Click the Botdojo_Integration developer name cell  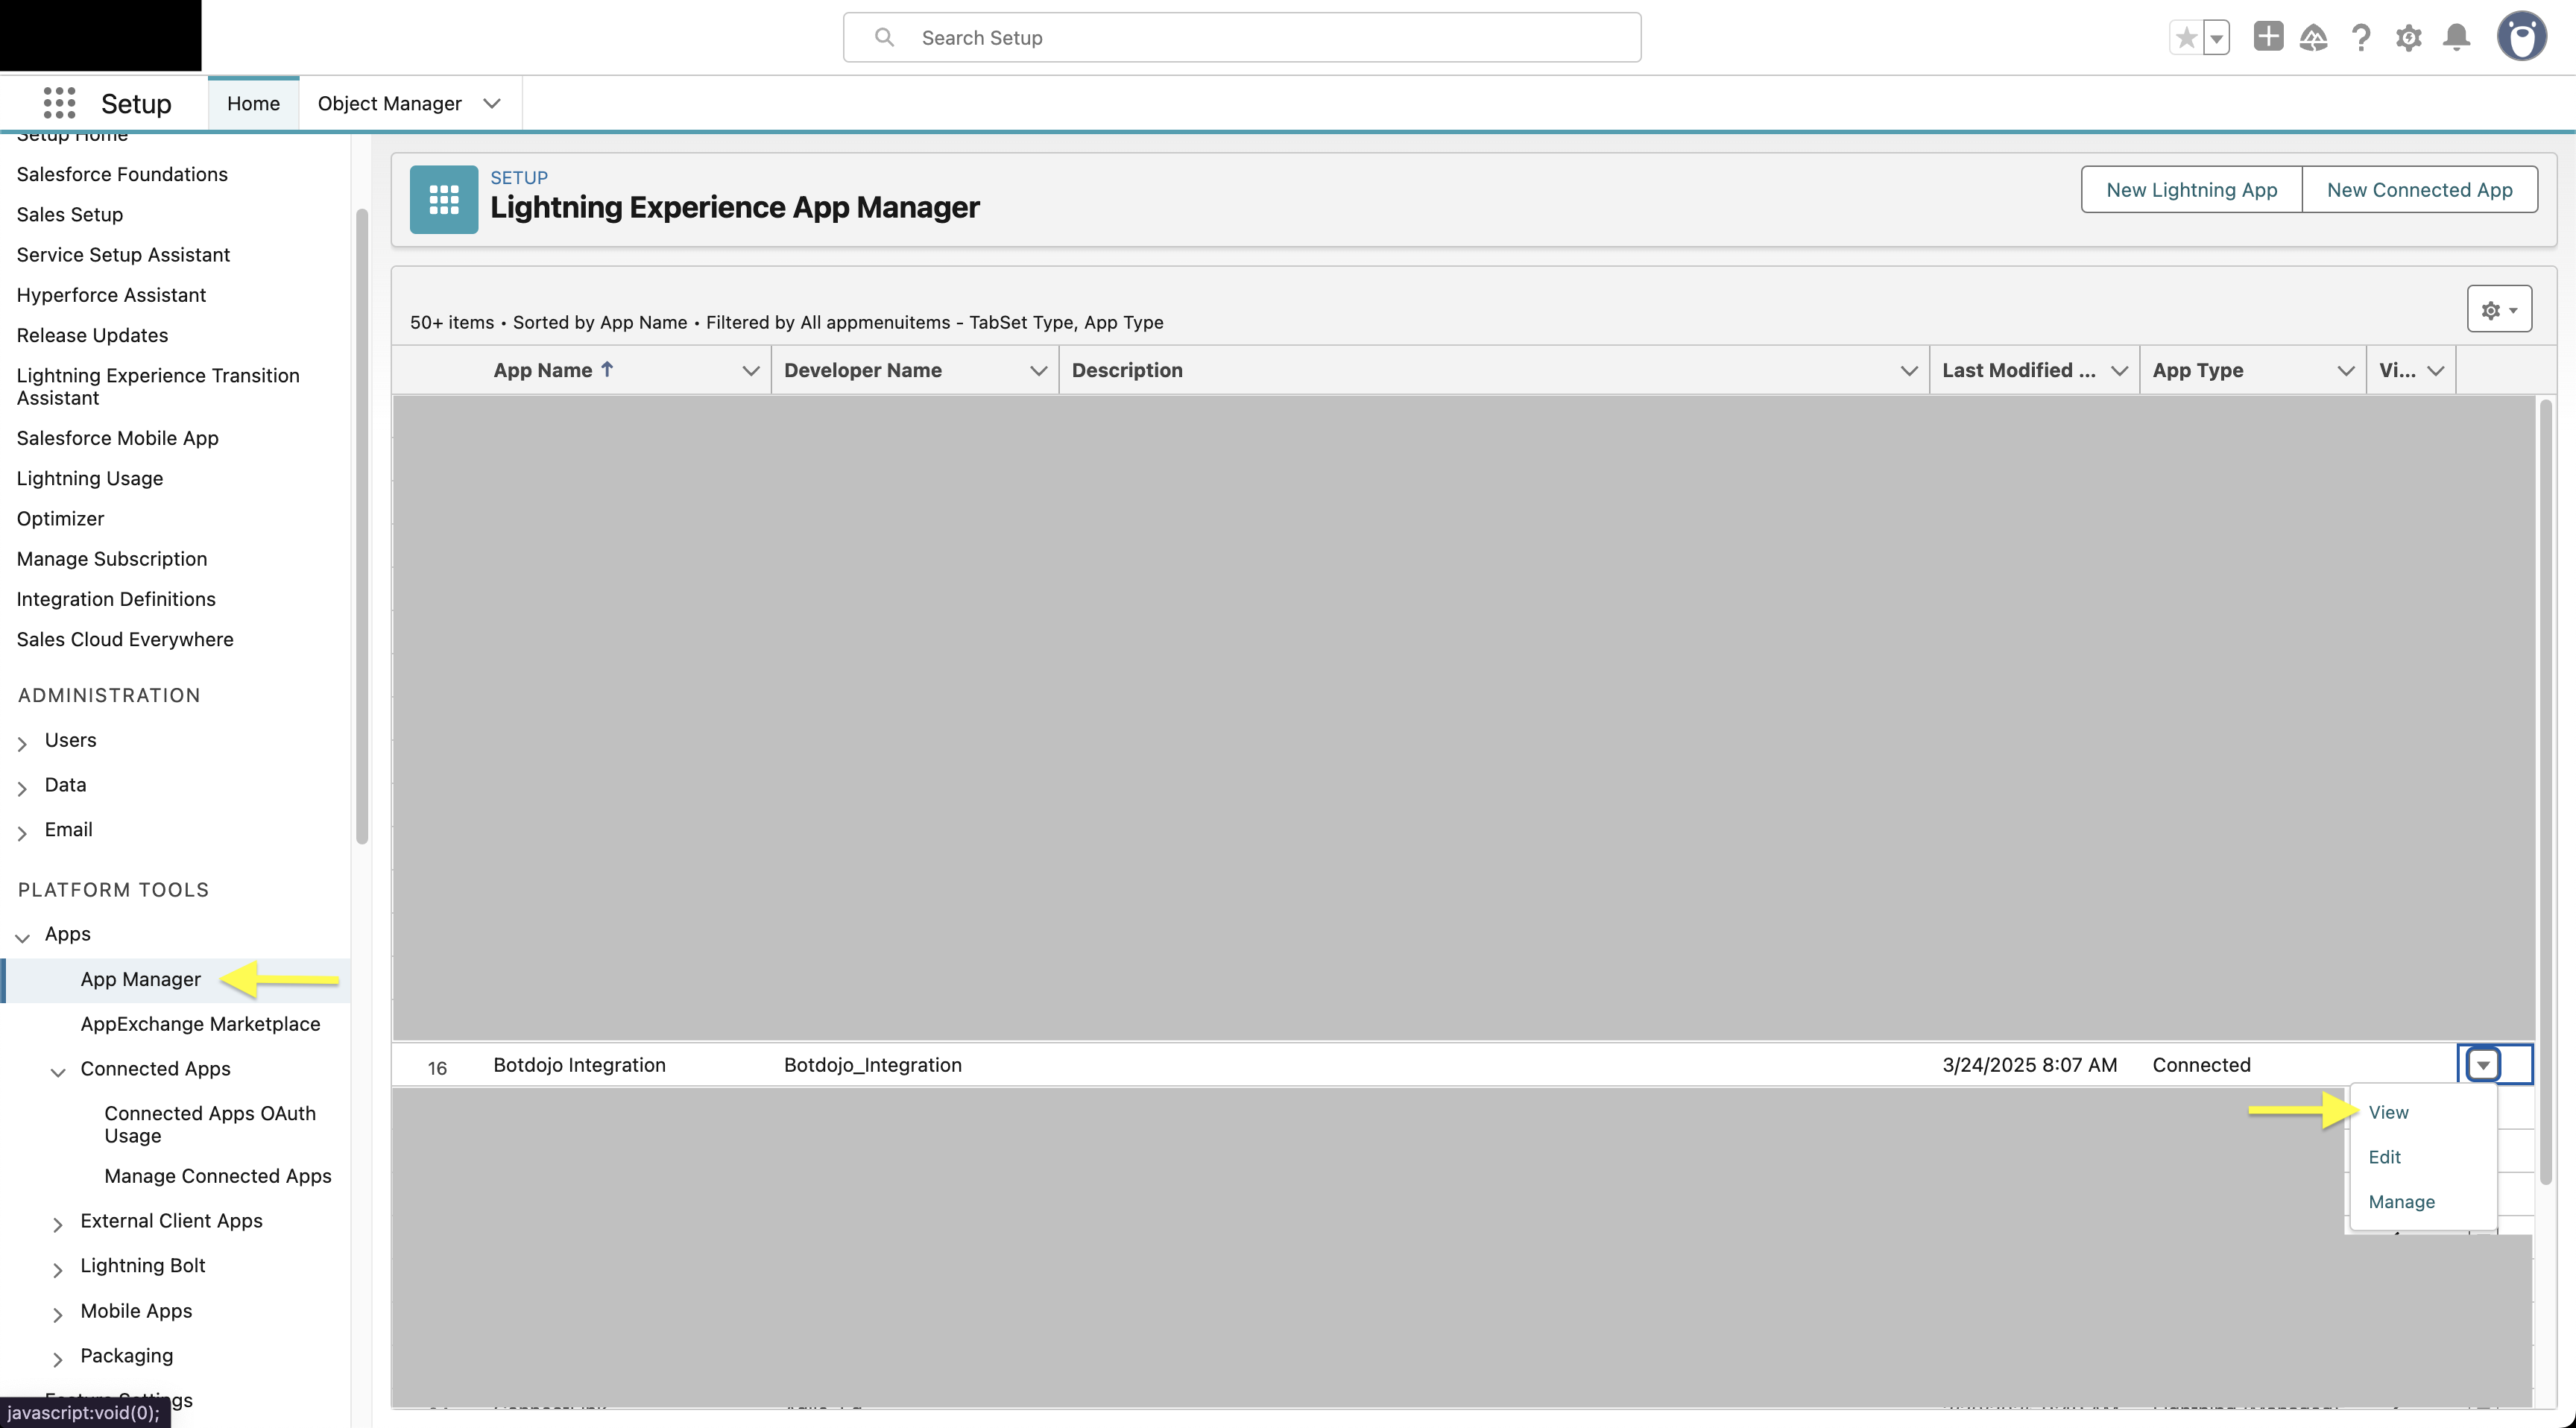872,1065
